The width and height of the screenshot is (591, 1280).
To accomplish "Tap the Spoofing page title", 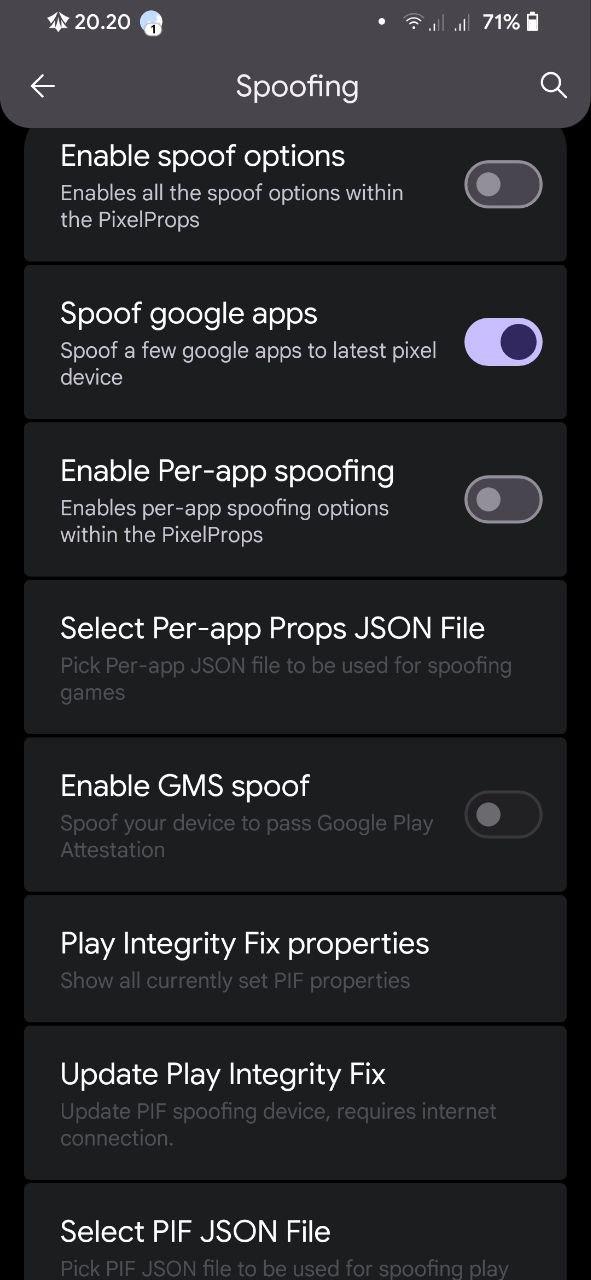I will coord(297,86).
